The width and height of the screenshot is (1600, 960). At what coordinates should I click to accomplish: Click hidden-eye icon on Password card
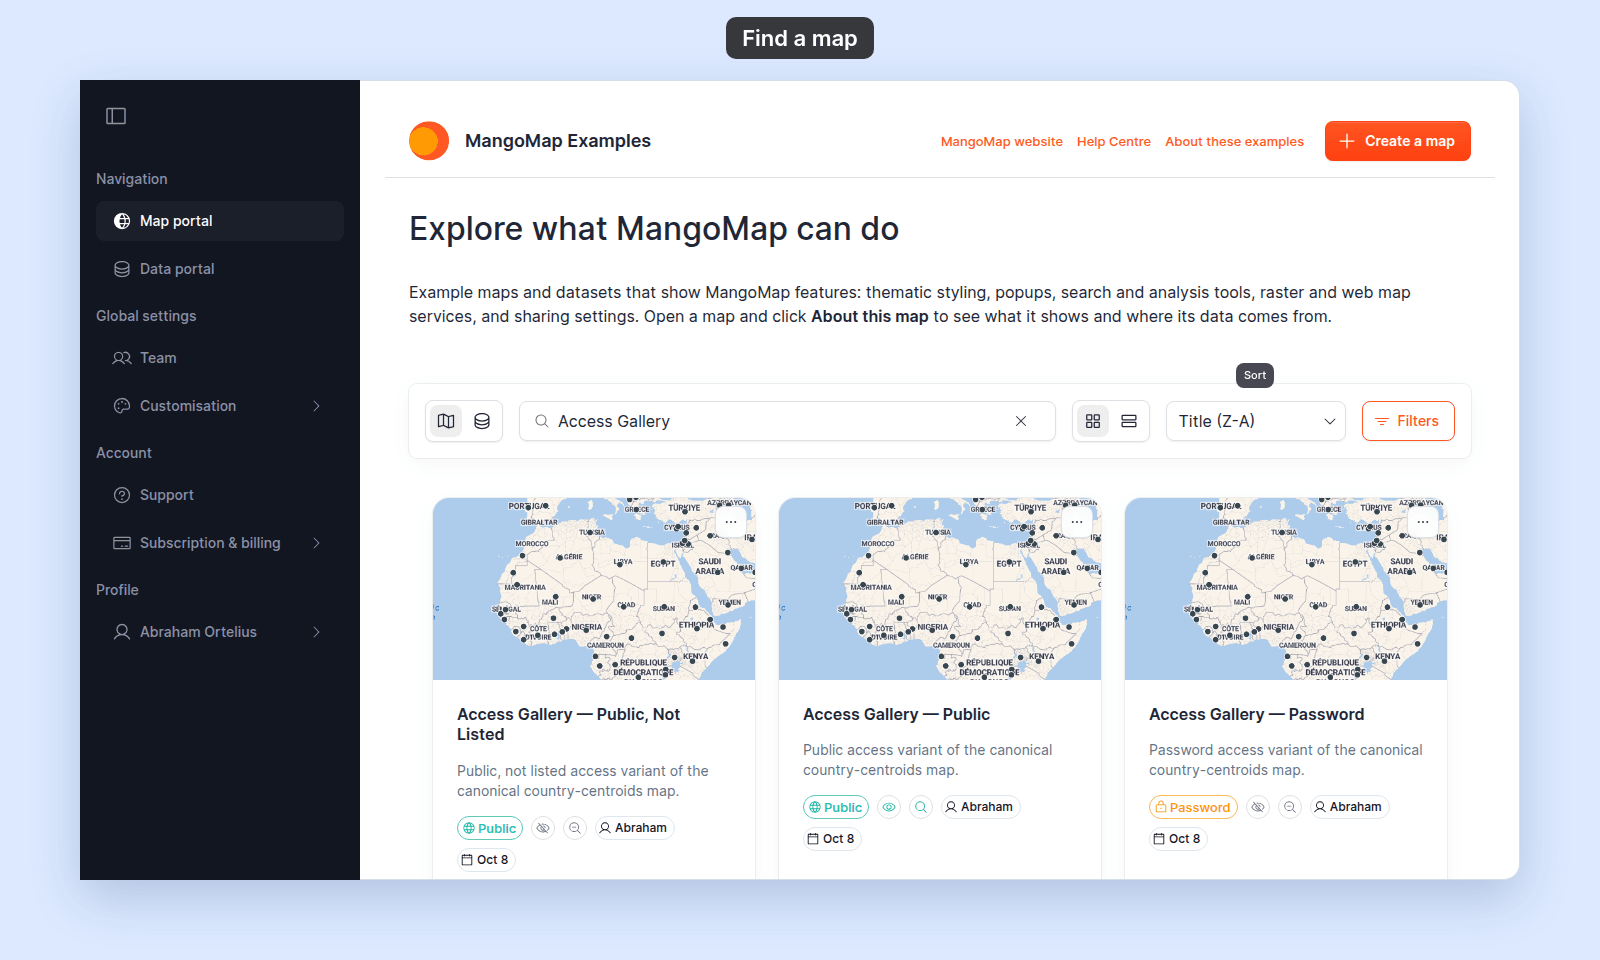(x=1258, y=807)
